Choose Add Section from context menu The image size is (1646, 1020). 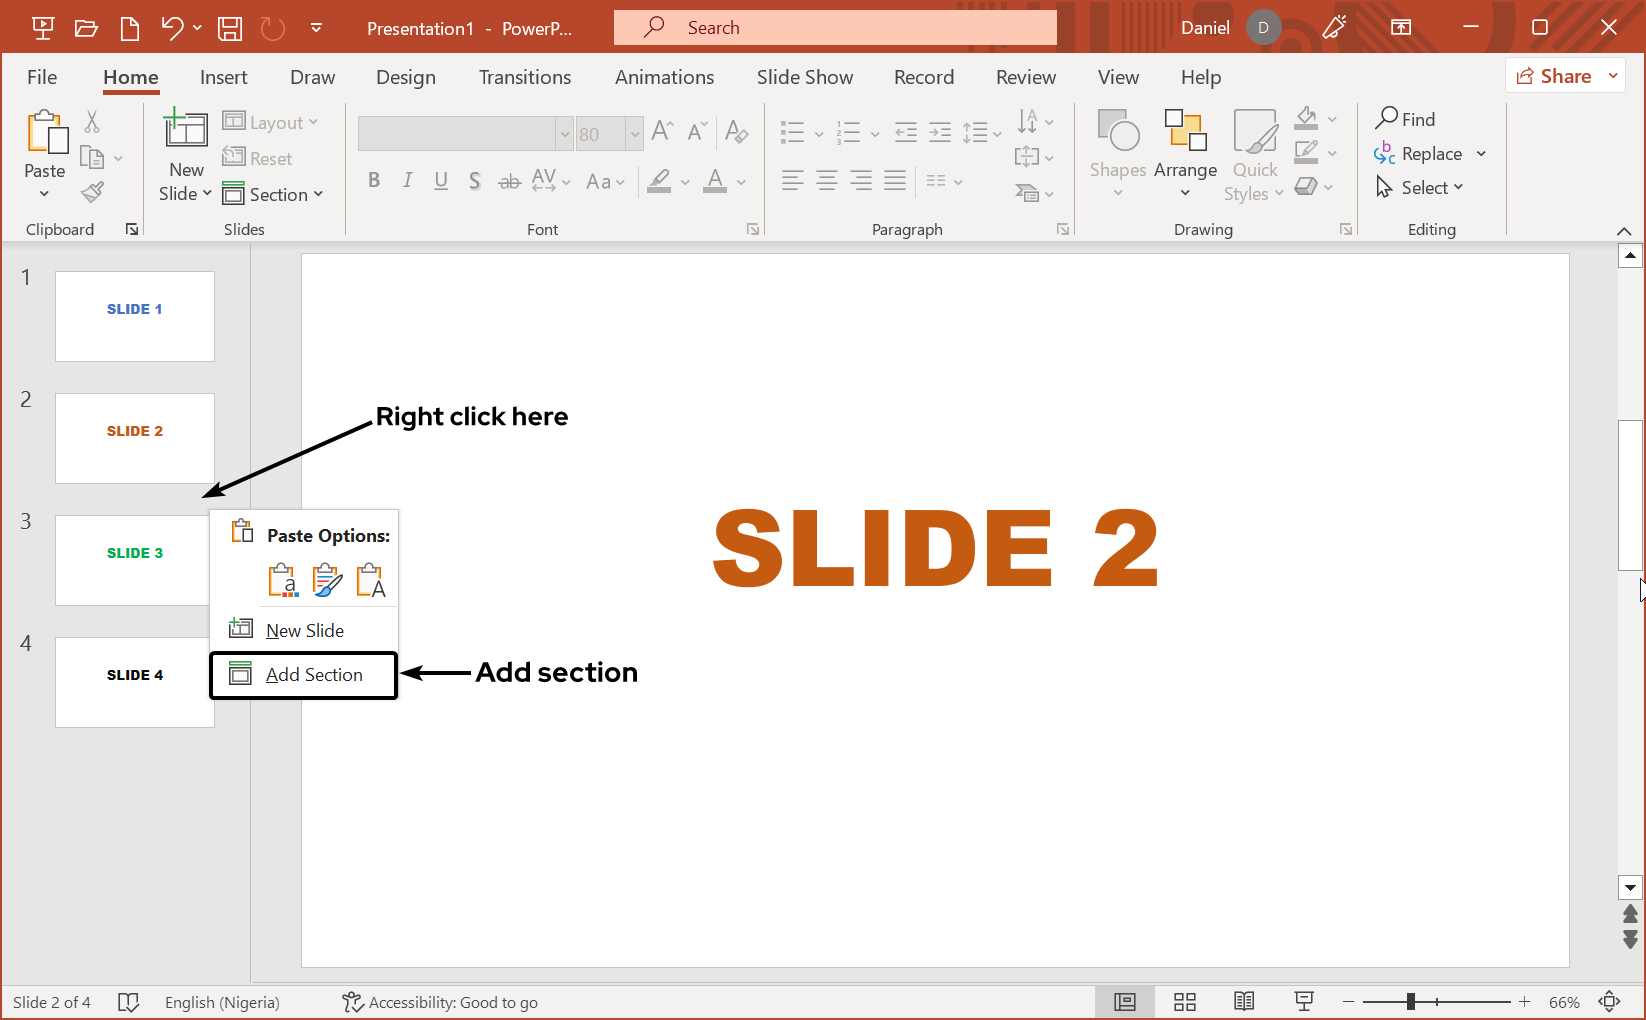[x=313, y=675]
